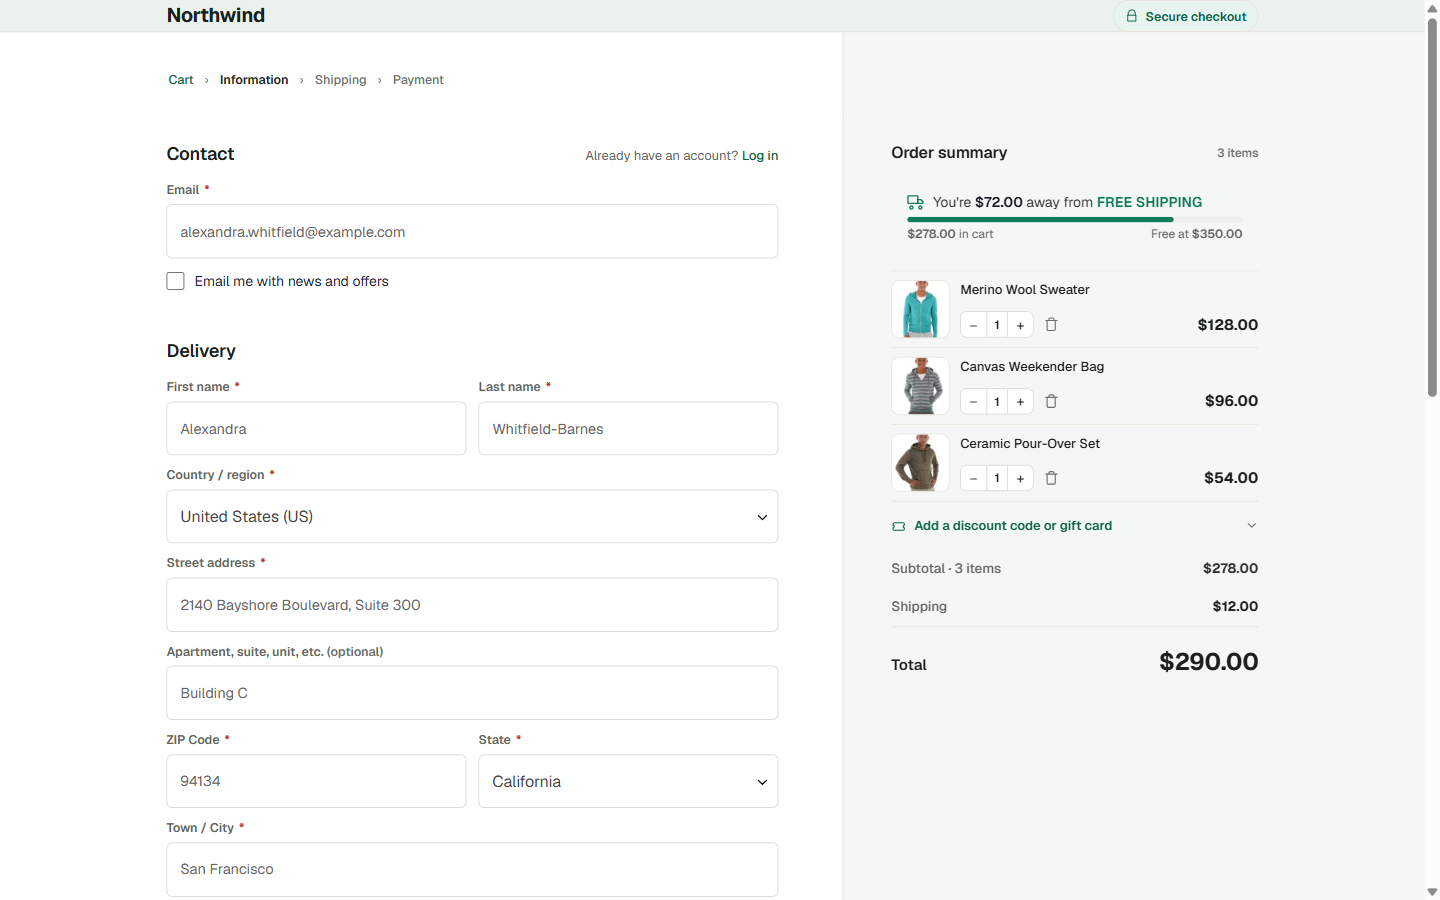Click the Subtotal · 3 items label
This screenshot has height=900, width=1440.
point(946,569)
